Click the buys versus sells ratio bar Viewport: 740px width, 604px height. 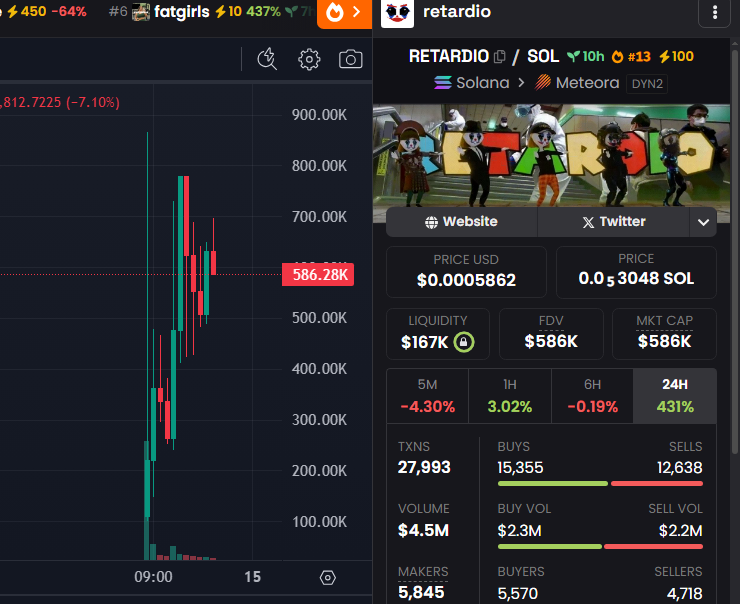pos(600,484)
